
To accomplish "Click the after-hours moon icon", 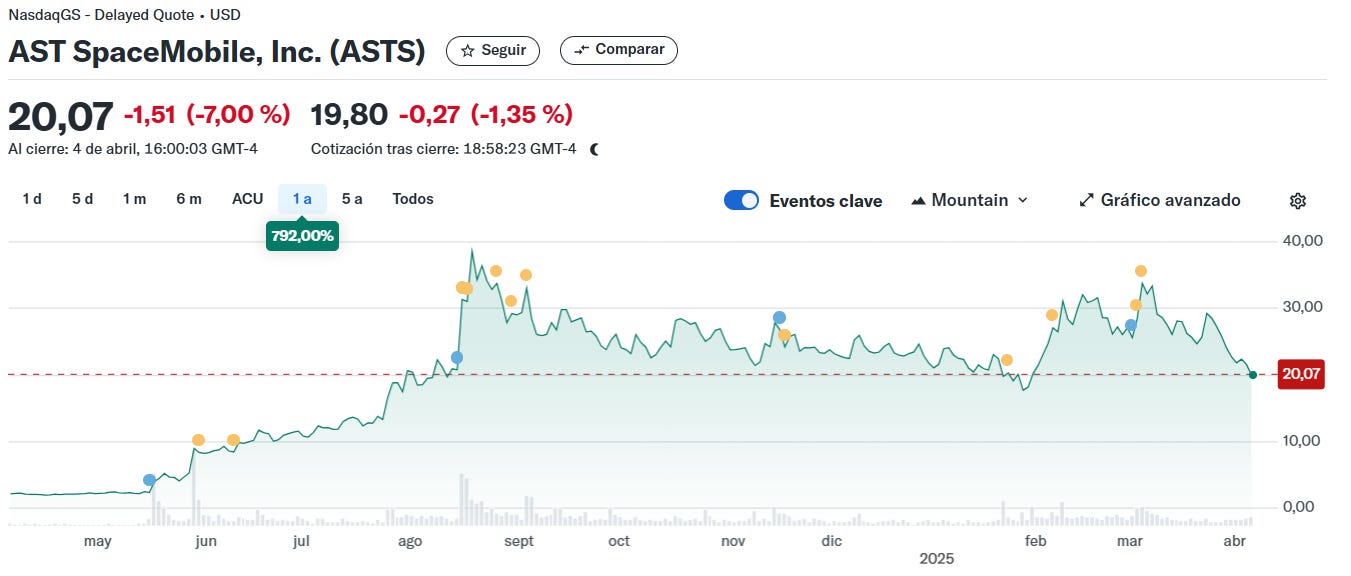I will 595,149.
